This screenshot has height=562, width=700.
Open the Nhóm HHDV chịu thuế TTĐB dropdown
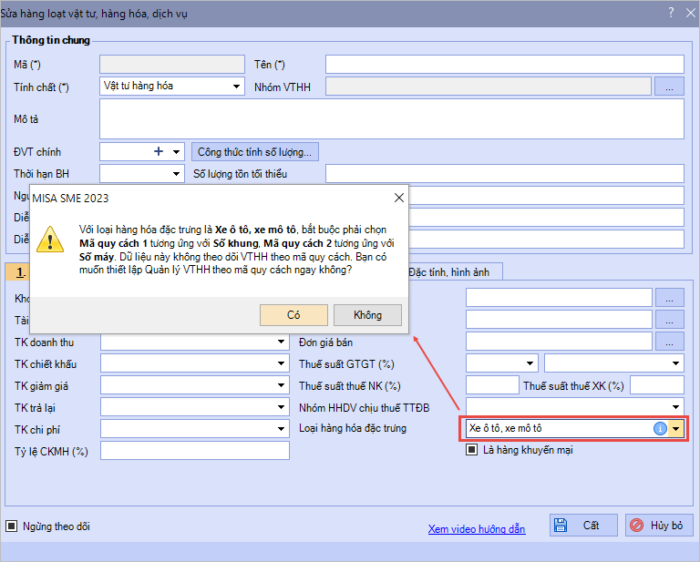676,407
